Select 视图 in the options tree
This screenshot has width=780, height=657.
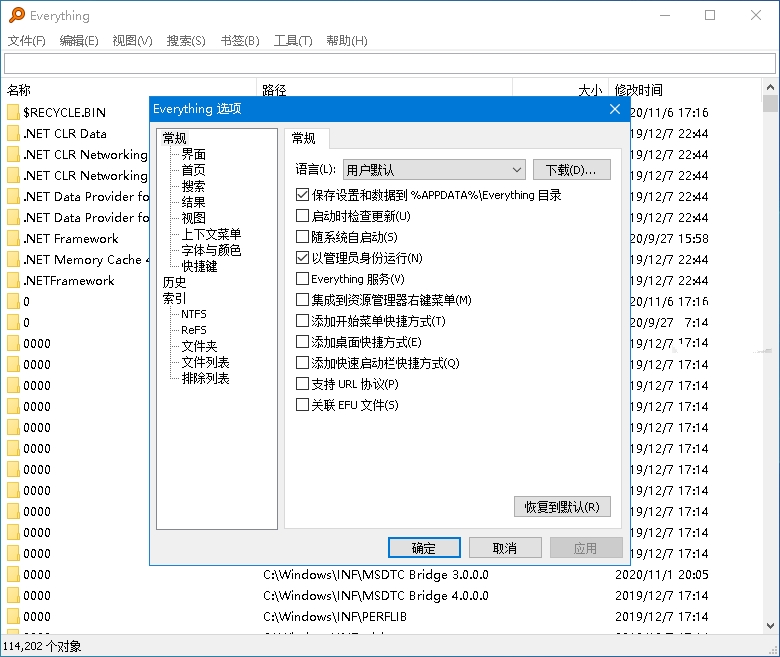(194, 218)
